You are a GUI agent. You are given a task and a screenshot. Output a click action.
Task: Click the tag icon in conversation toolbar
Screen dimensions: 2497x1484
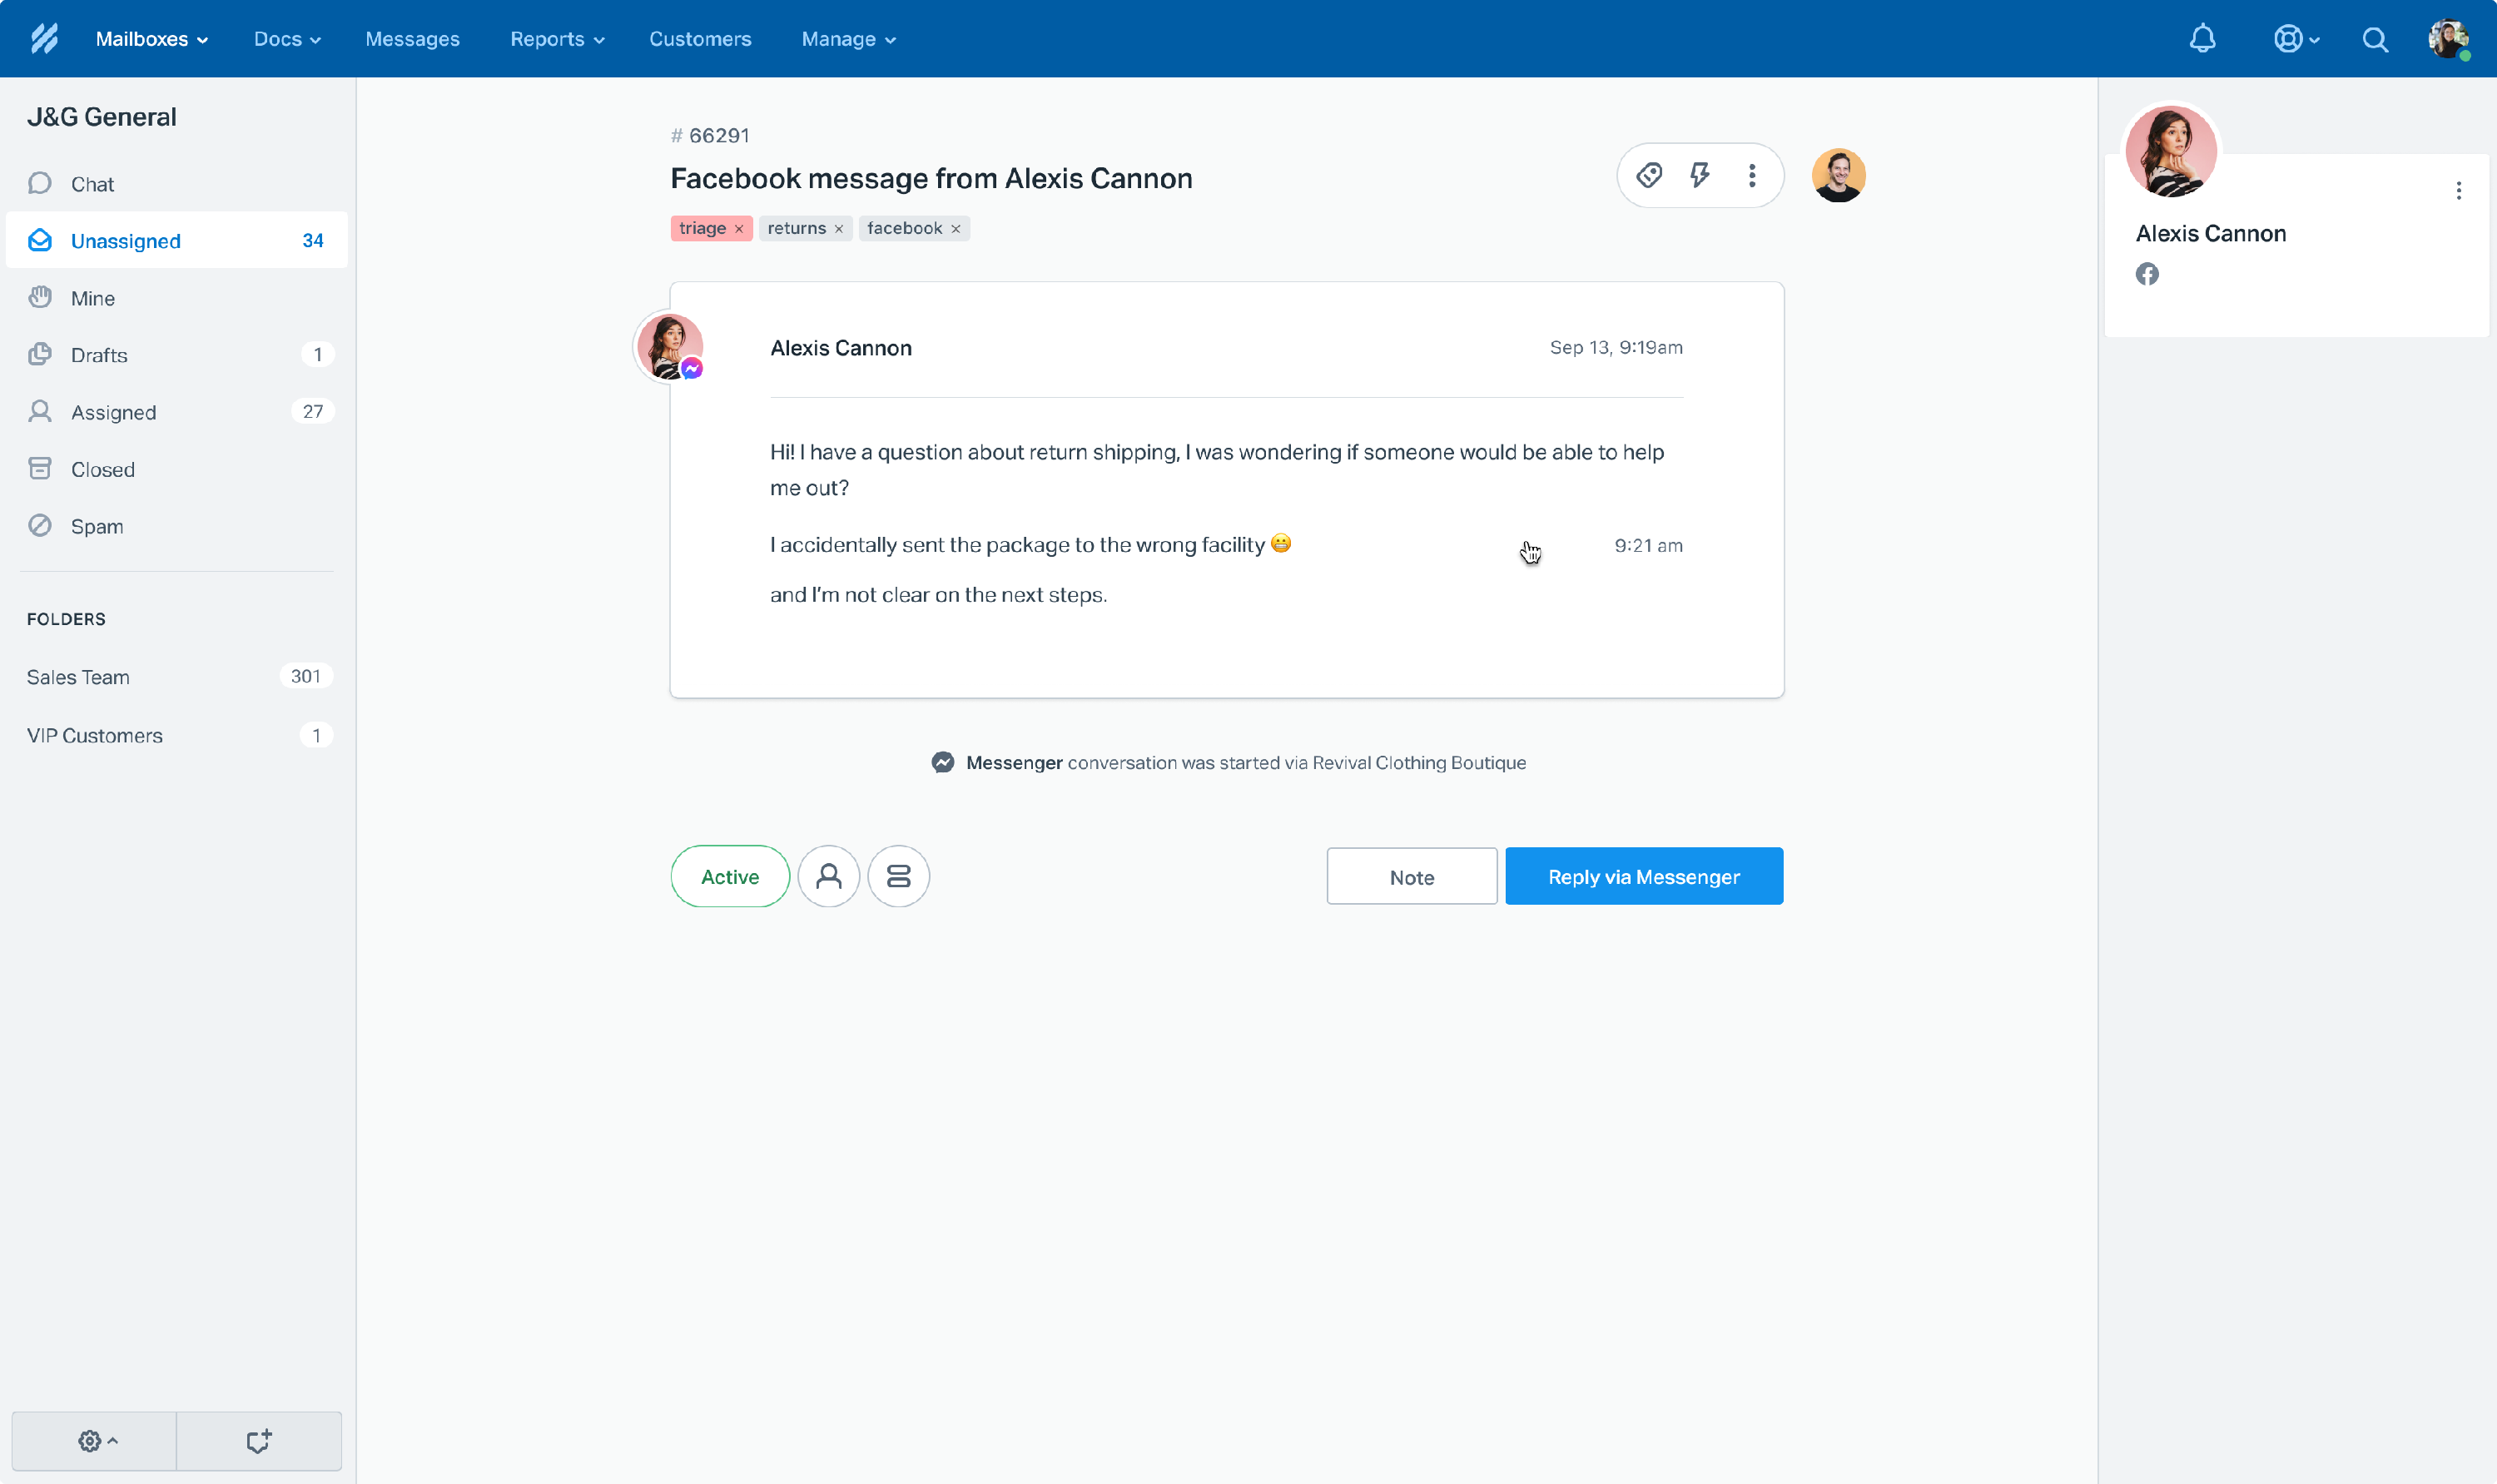pyautogui.click(x=1649, y=176)
